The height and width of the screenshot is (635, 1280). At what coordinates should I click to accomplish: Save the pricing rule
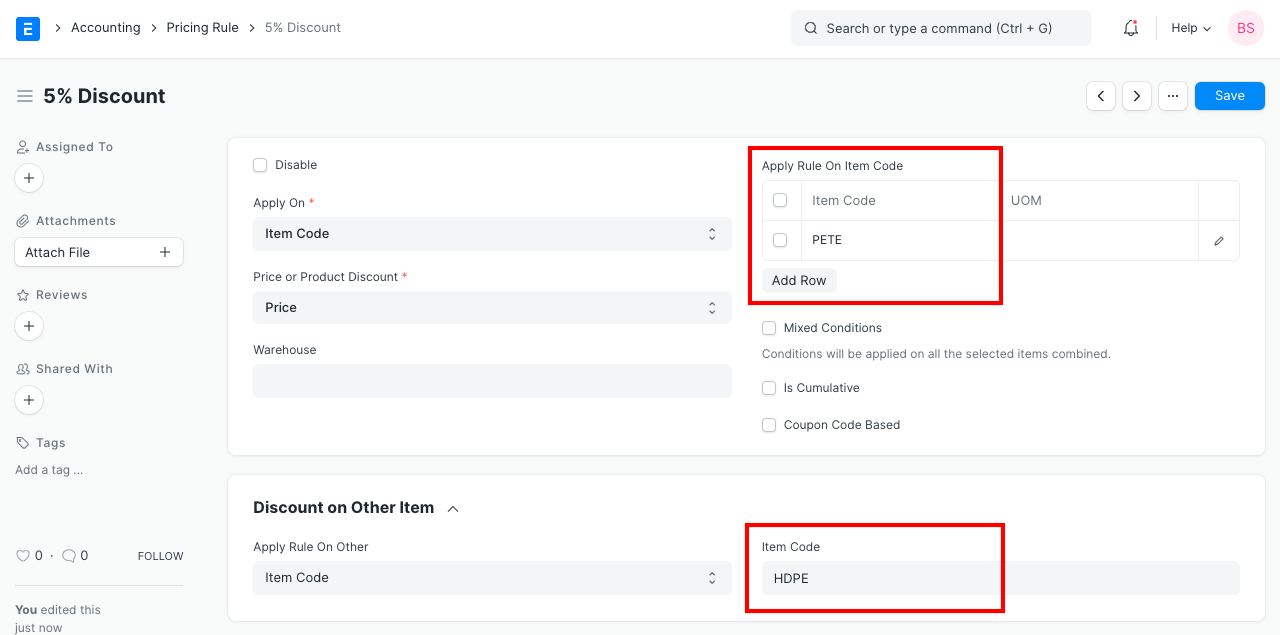(1229, 95)
